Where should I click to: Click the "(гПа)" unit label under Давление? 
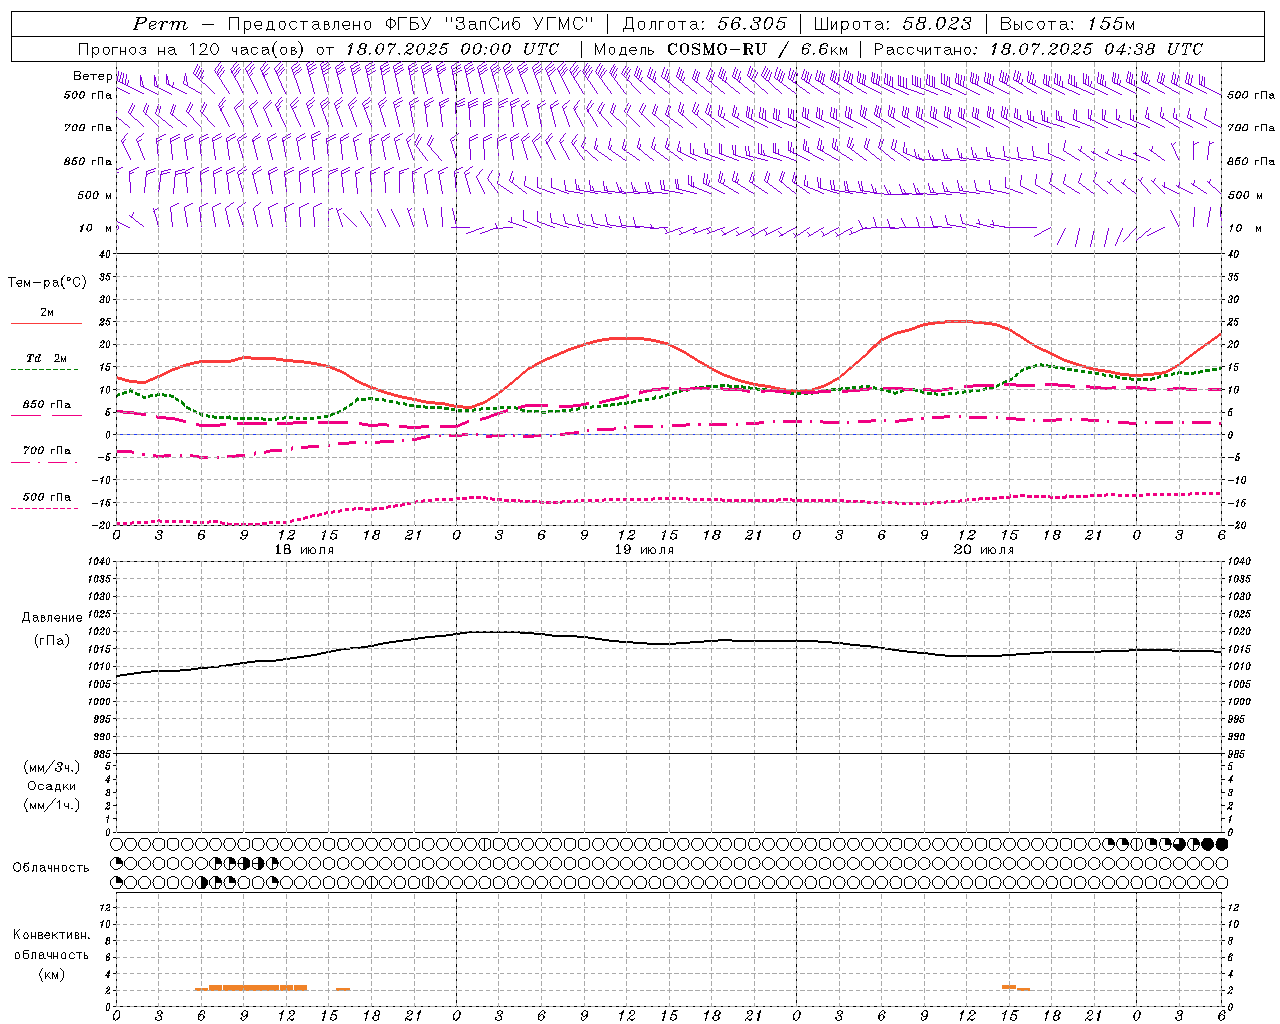click(x=52, y=641)
